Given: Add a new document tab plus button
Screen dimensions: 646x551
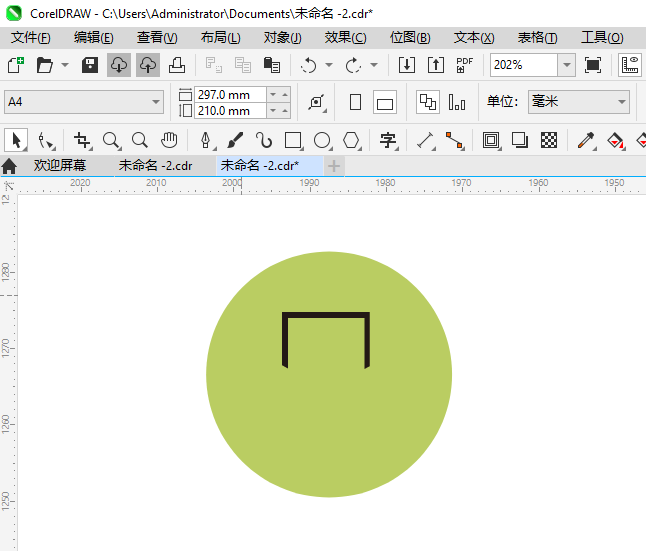Looking at the screenshot, I should coord(334,166).
